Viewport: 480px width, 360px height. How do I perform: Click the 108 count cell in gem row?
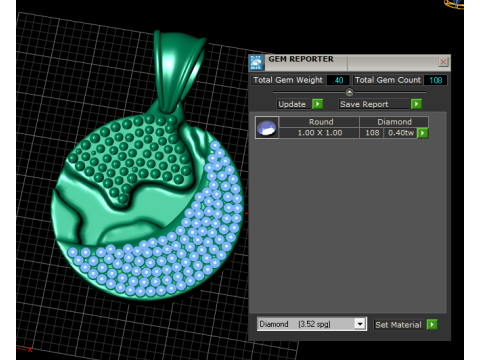(x=372, y=133)
